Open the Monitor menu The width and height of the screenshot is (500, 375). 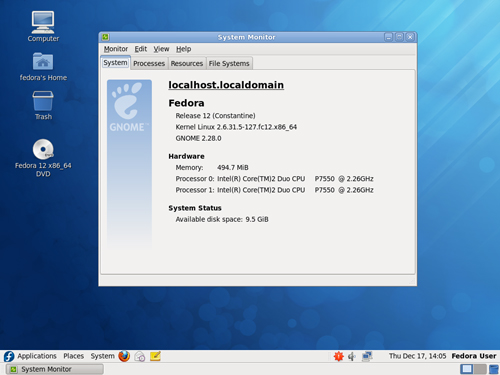click(x=116, y=49)
